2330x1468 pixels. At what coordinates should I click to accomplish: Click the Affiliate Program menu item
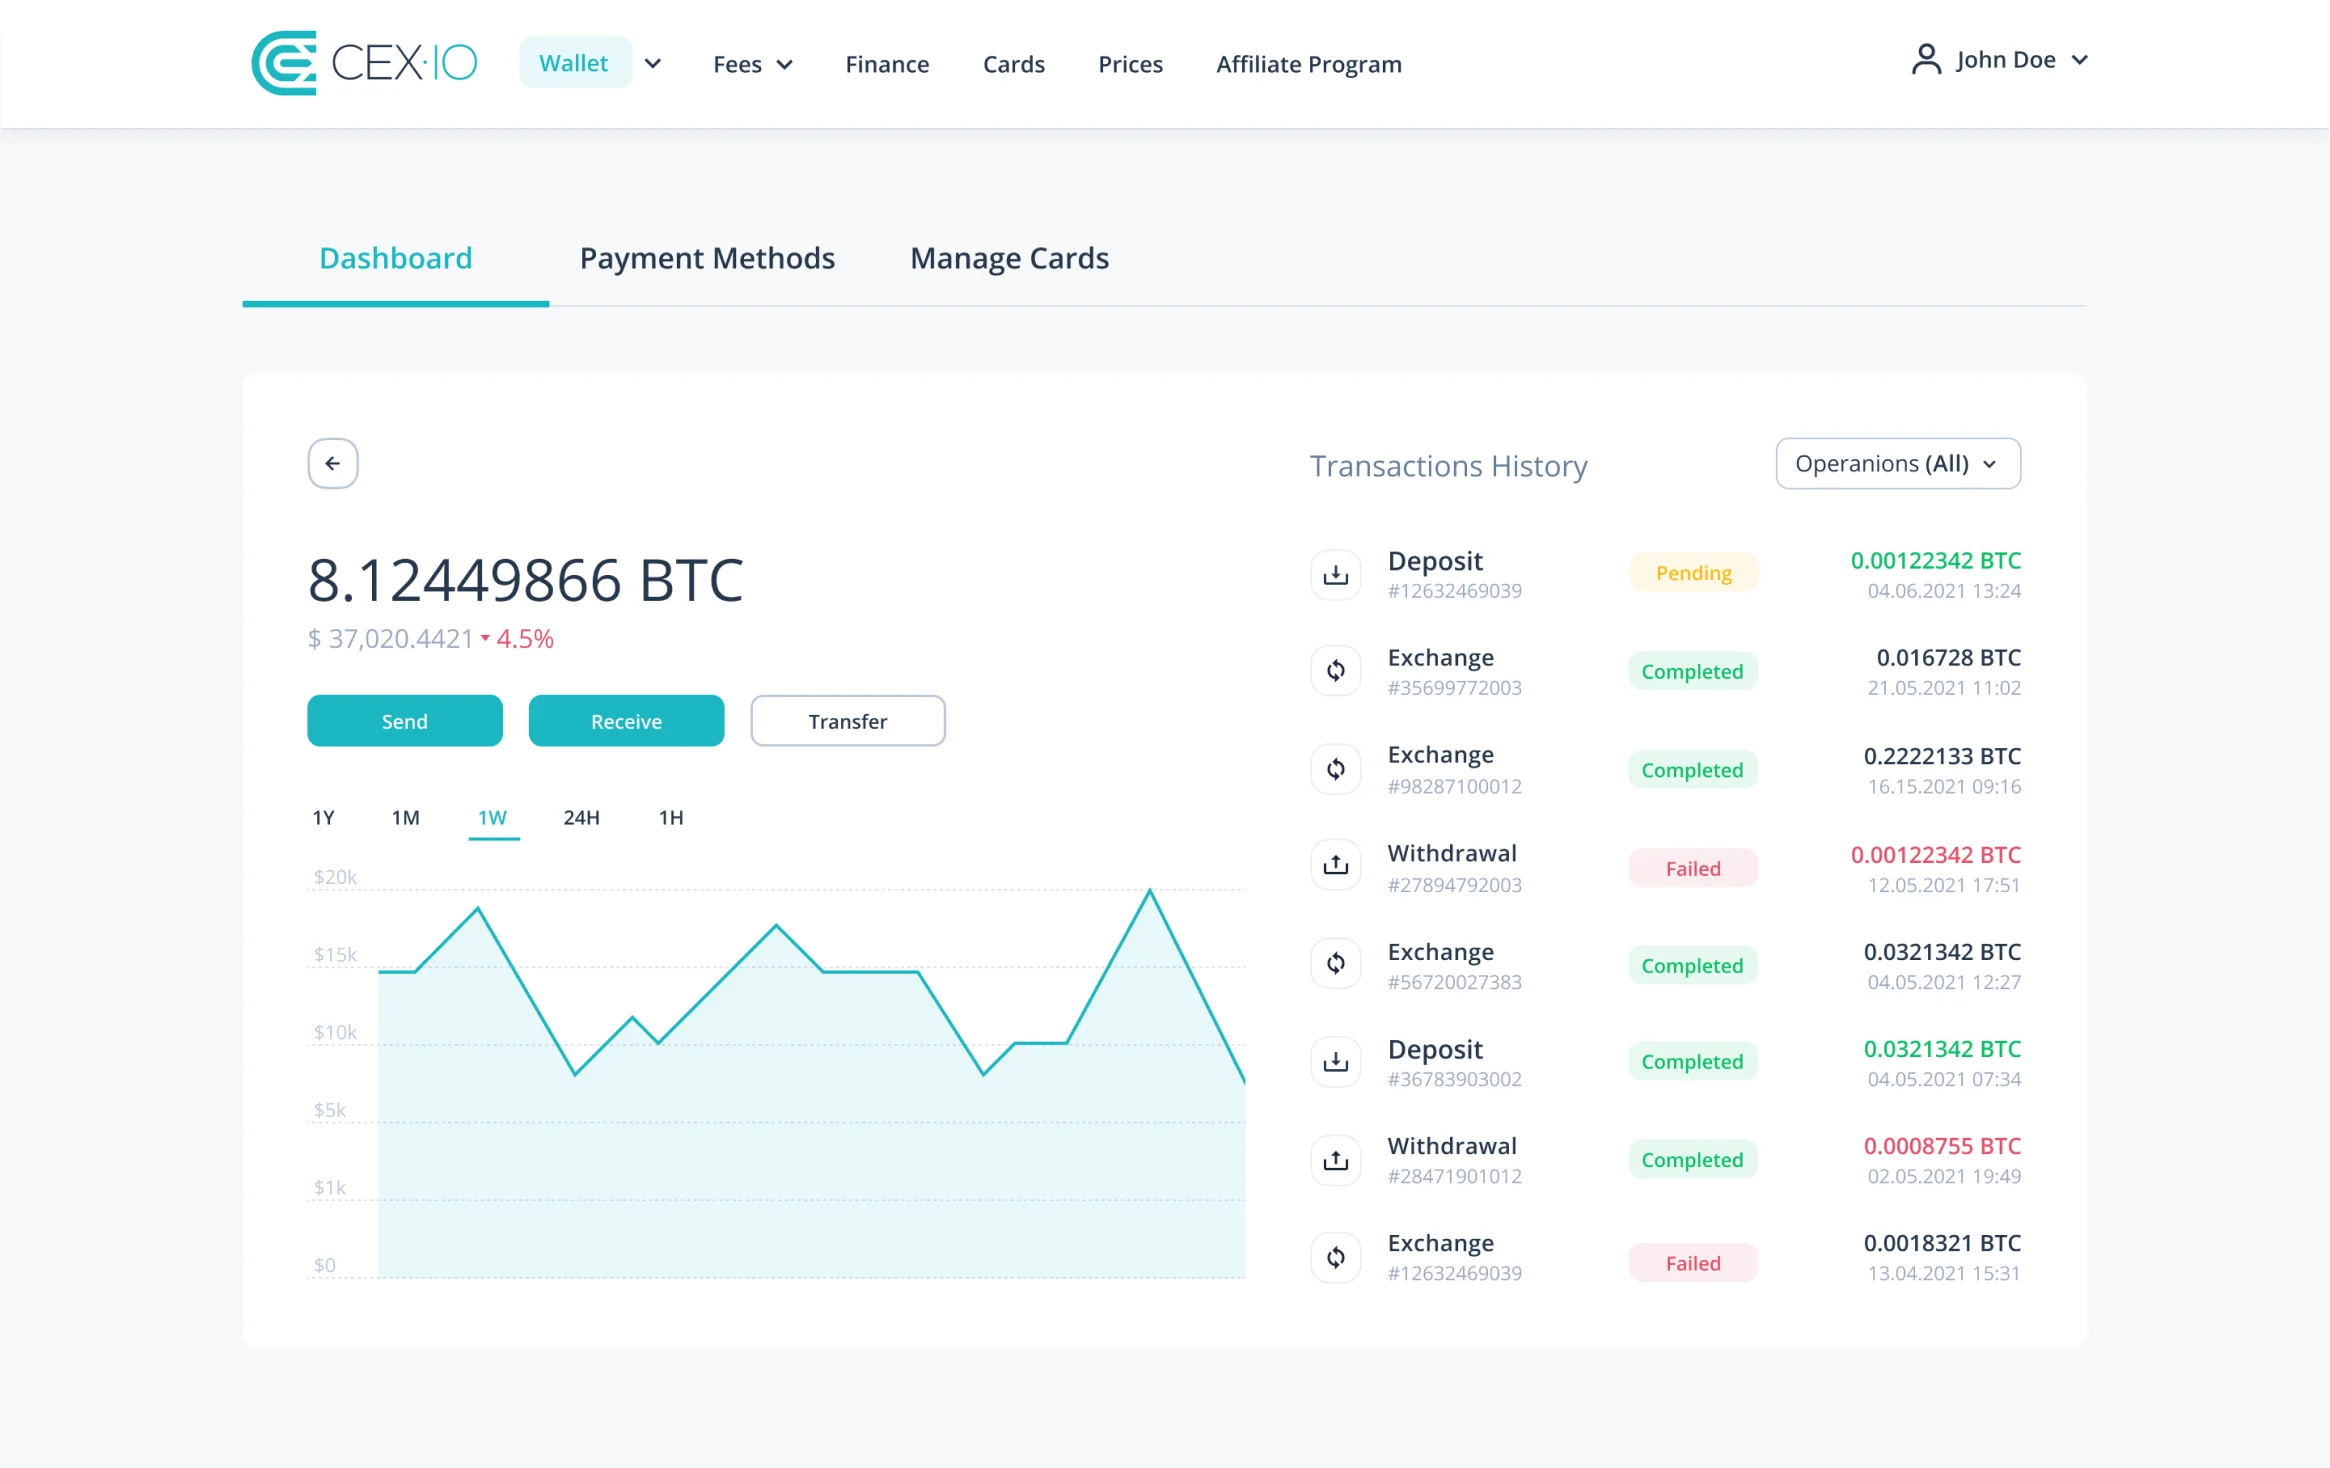coord(1310,63)
